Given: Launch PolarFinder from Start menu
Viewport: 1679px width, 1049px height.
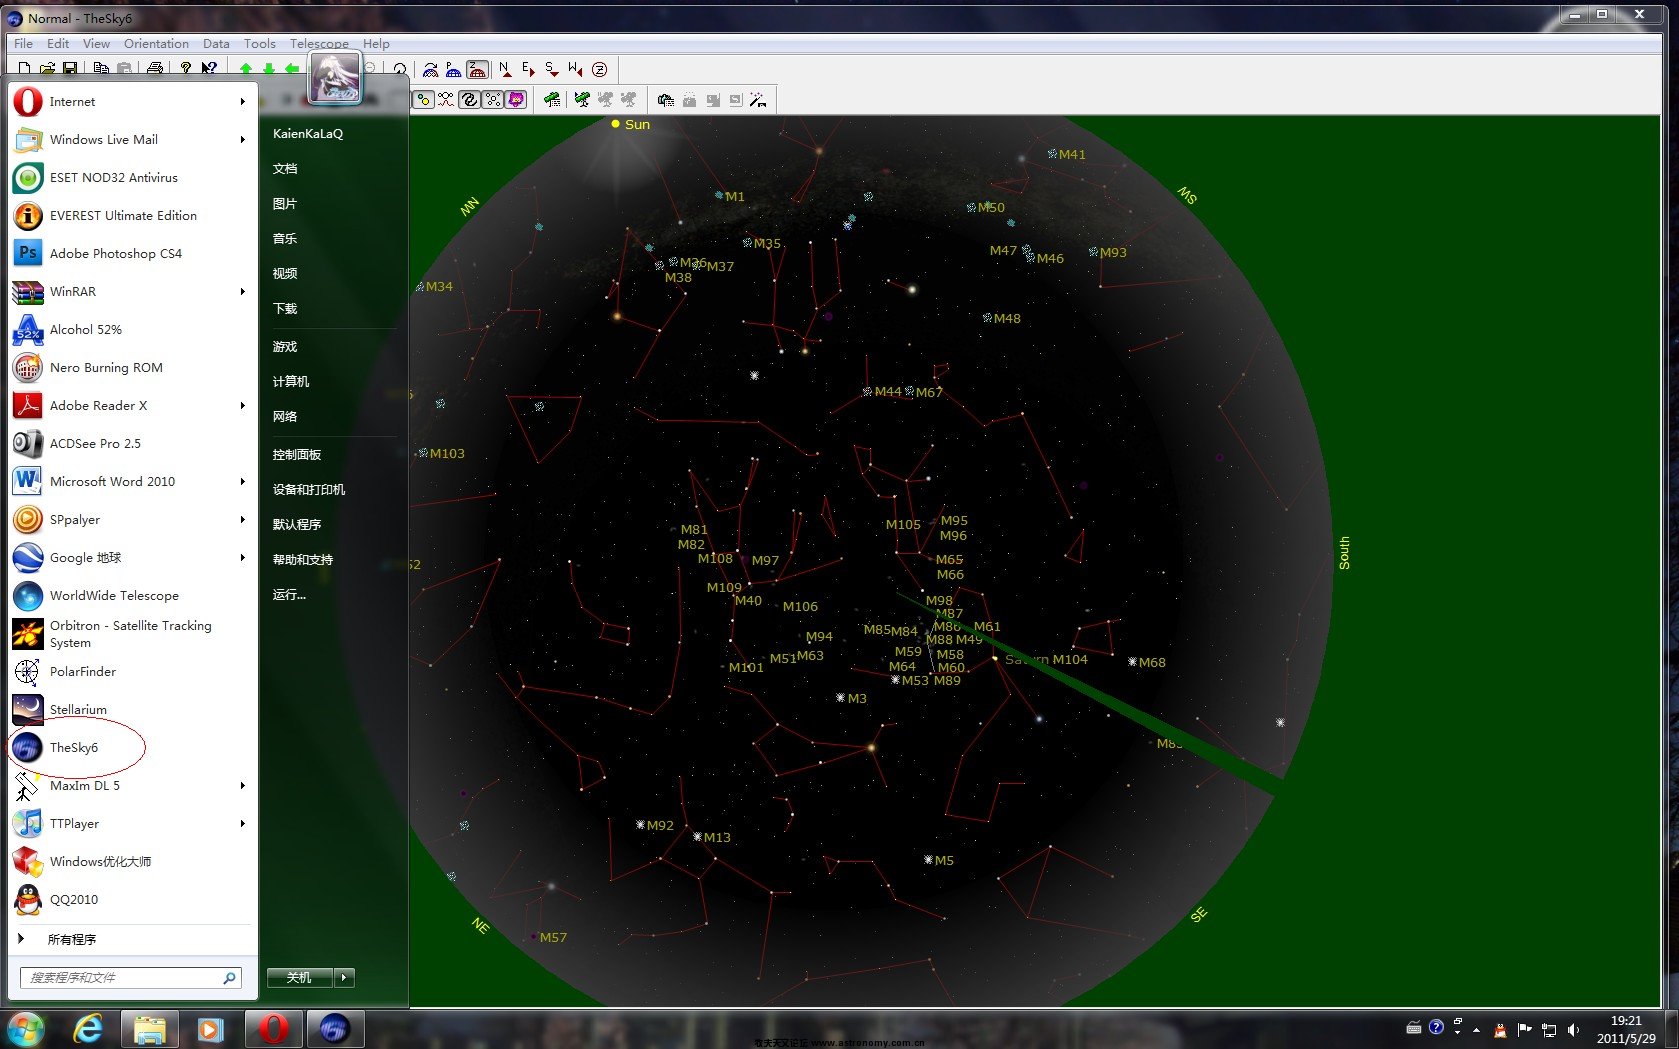Looking at the screenshot, I should click(132, 671).
